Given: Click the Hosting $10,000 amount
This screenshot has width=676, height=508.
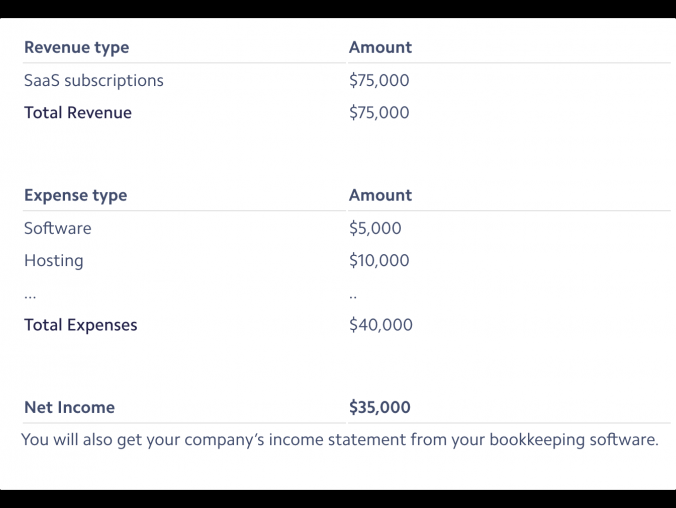Looking at the screenshot, I should pos(379,260).
